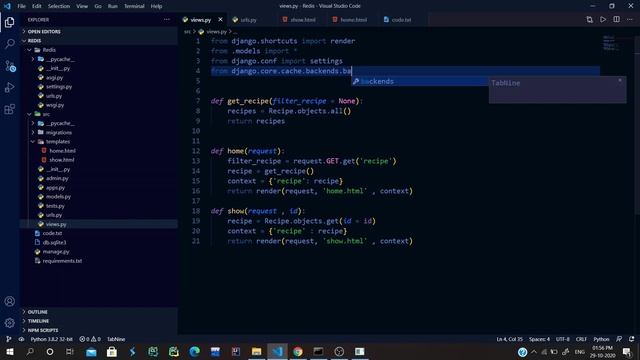640x360 pixels.
Task: Click the errors and warnings status indicator
Action: pyautogui.click(x=90, y=339)
